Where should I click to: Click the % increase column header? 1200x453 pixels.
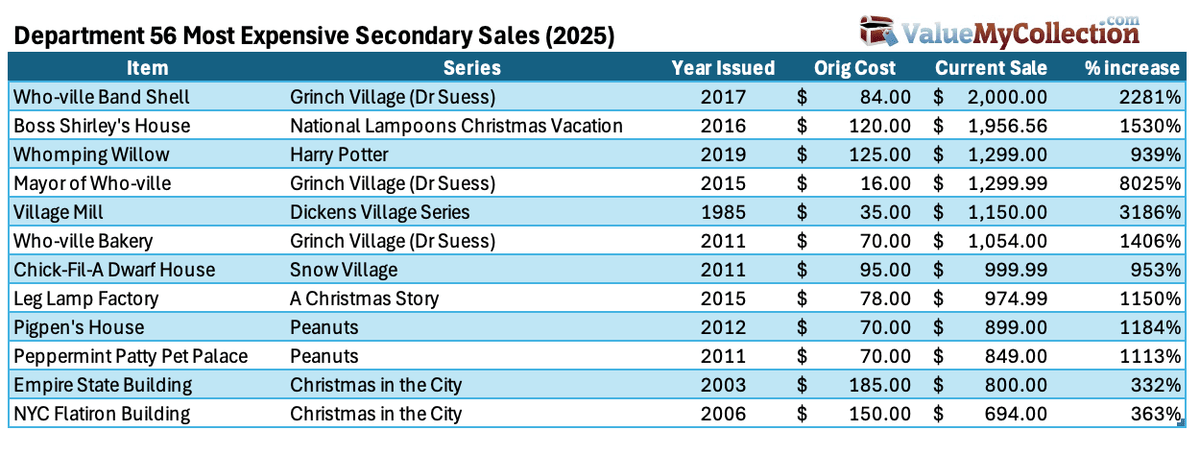1132,68
